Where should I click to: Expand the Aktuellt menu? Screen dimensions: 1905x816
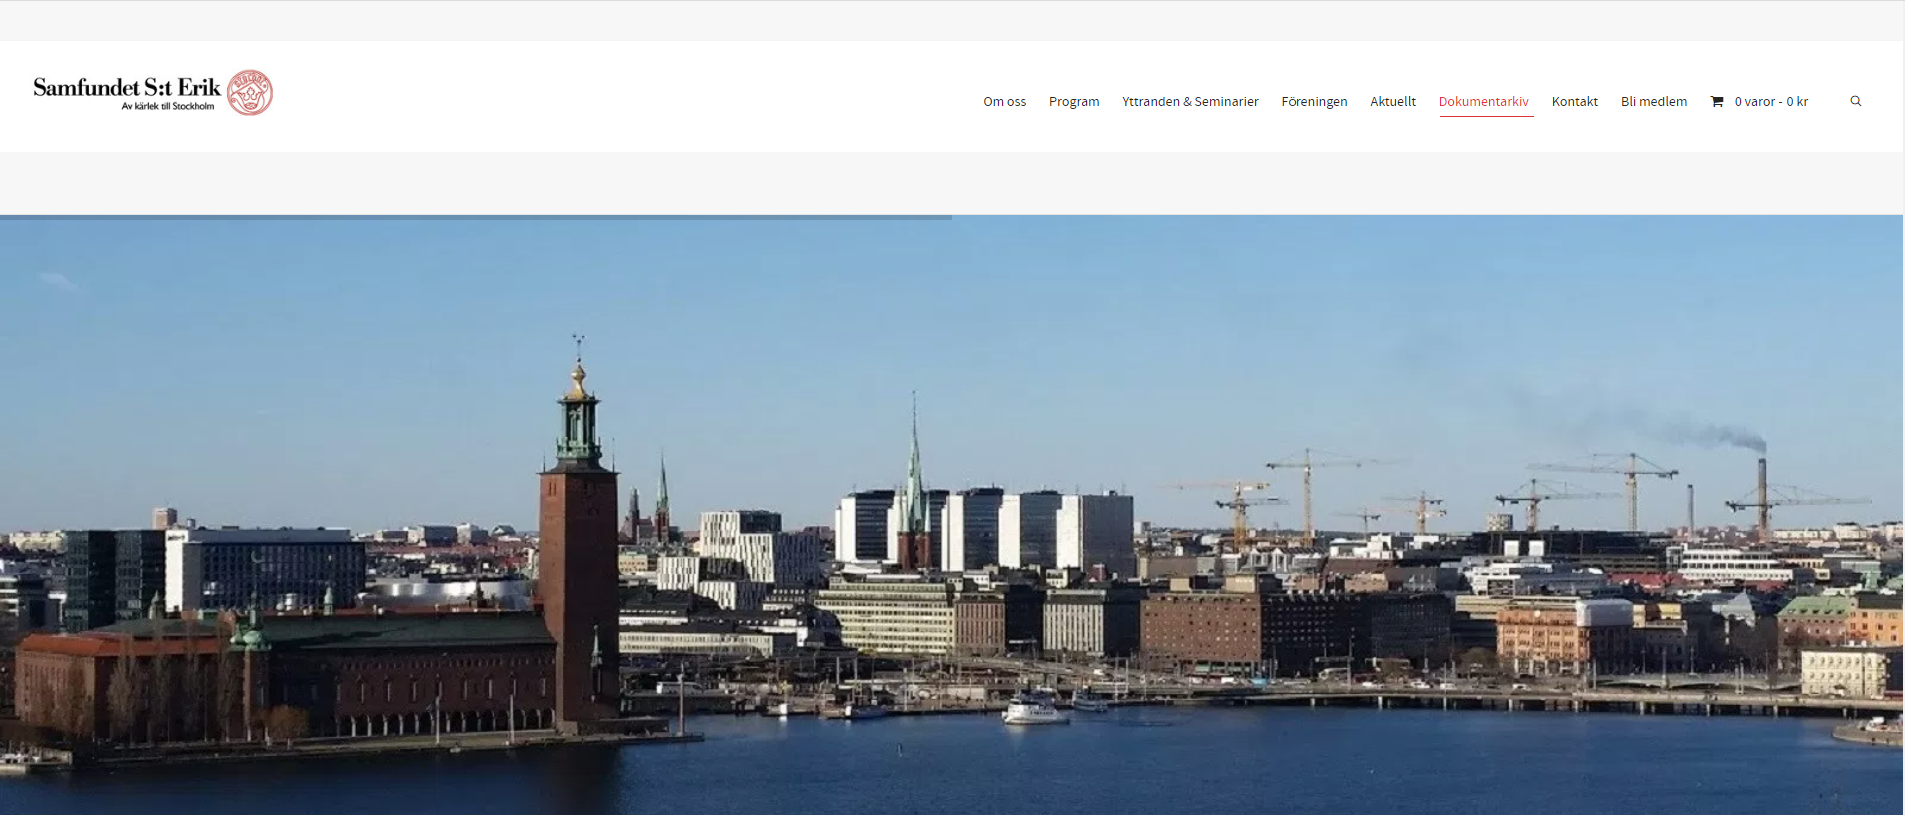pos(1392,101)
